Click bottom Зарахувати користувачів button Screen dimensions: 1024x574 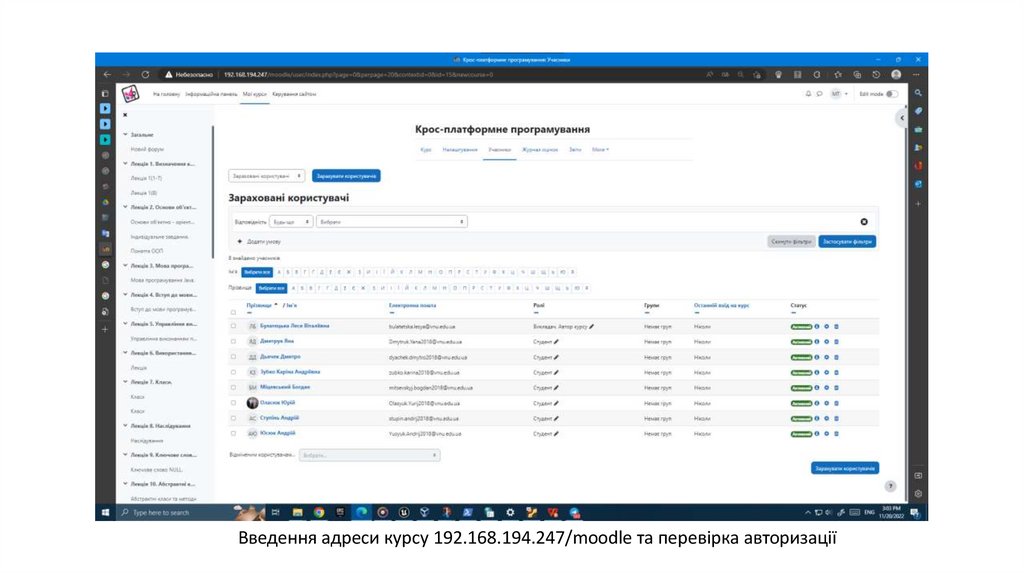click(844, 468)
